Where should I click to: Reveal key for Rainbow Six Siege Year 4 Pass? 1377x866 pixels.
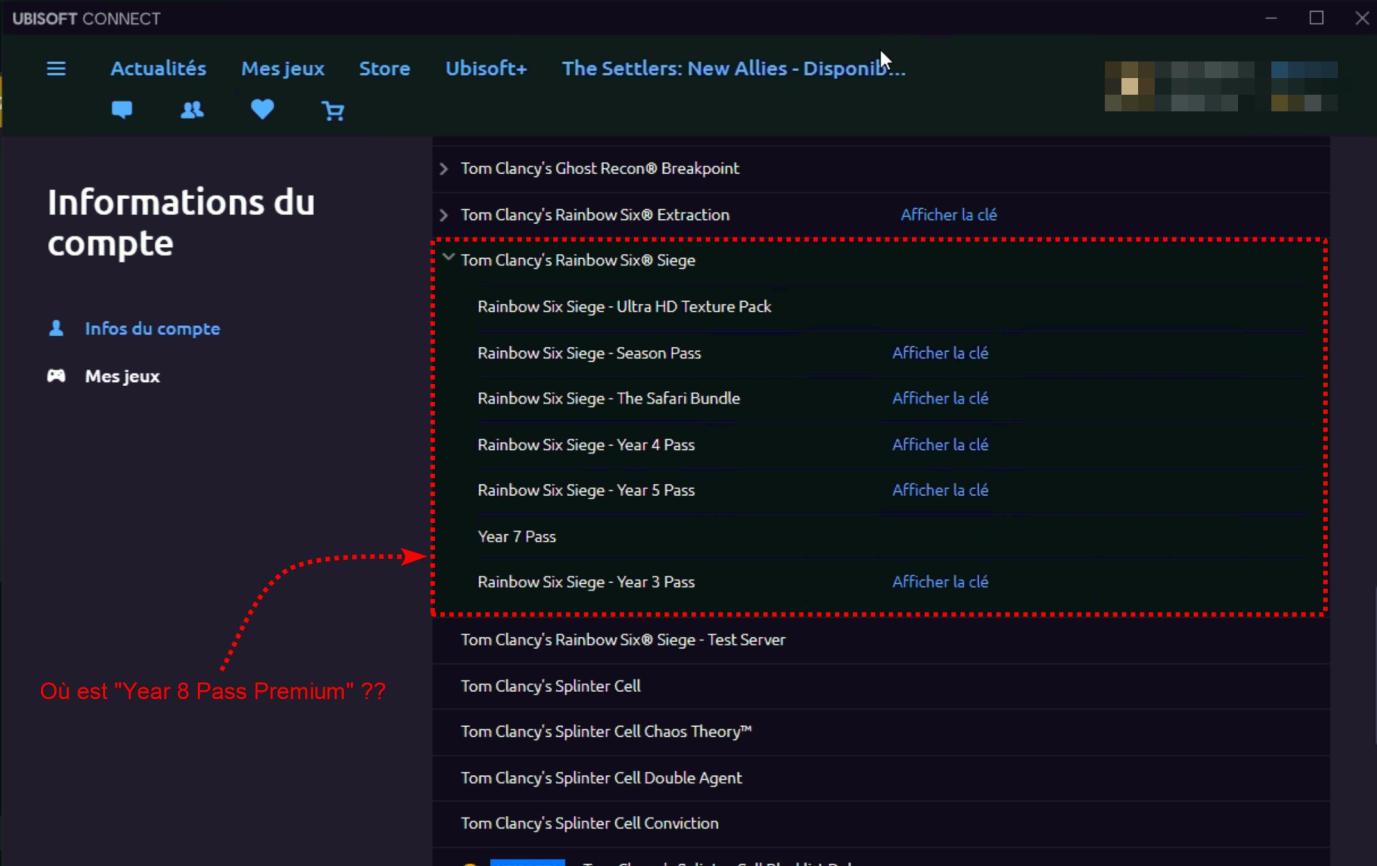coord(939,444)
